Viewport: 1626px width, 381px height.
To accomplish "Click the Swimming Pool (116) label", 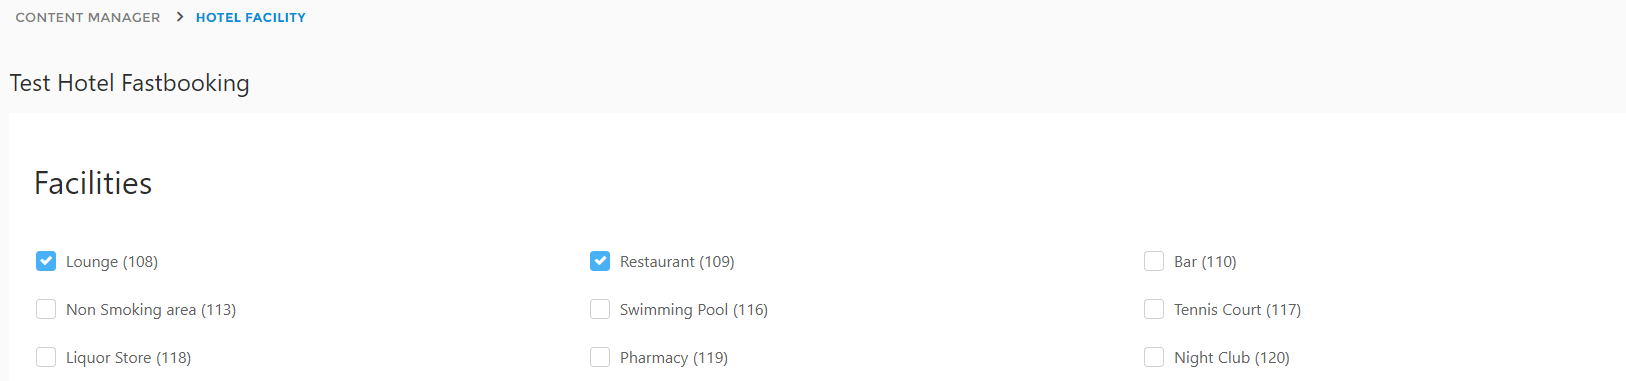I will pyautogui.click(x=694, y=310).
